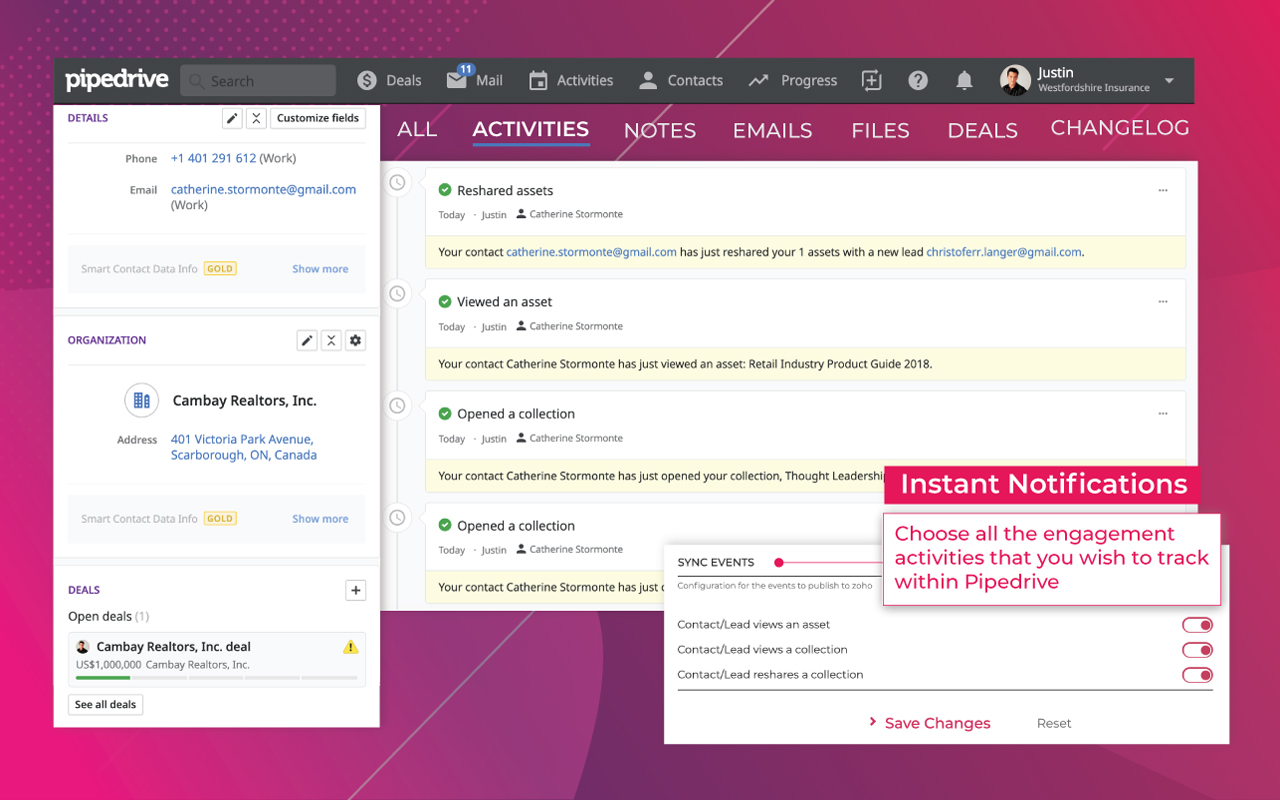Open notifications via the bell icon

[964, 80]
